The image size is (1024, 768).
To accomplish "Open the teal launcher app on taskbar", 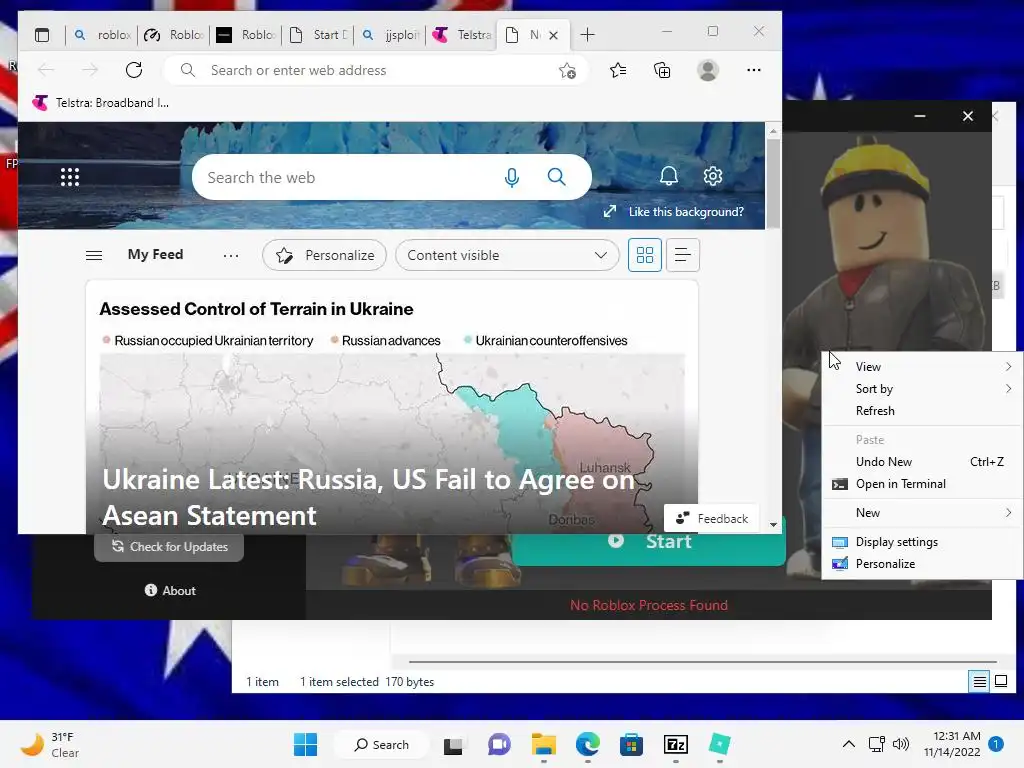I will 720,744.
